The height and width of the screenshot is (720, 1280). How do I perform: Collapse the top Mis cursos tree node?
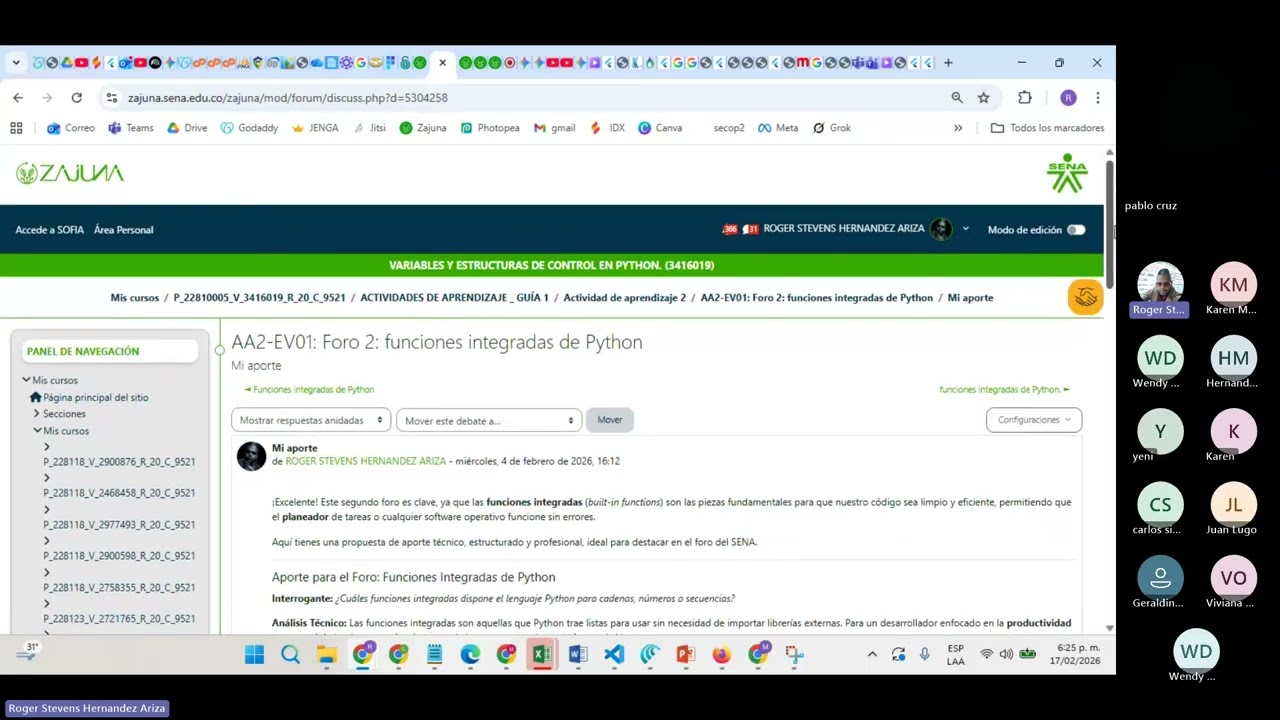pyautogui.click(x=26, y=380)
